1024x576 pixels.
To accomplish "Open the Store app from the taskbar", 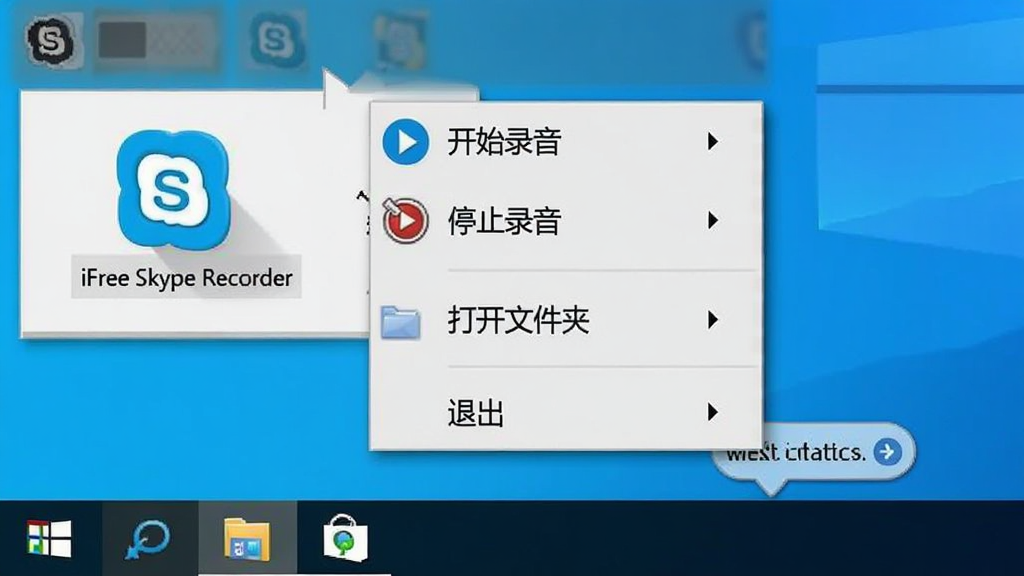I will (345, 538).
